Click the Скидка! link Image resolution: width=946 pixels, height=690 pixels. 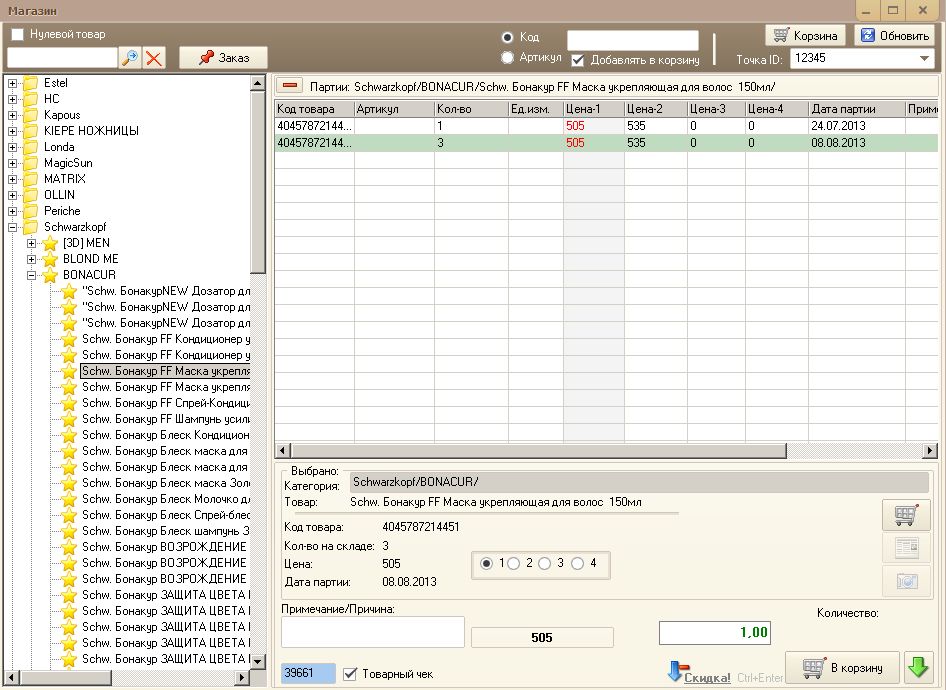(x=706, y=677)
